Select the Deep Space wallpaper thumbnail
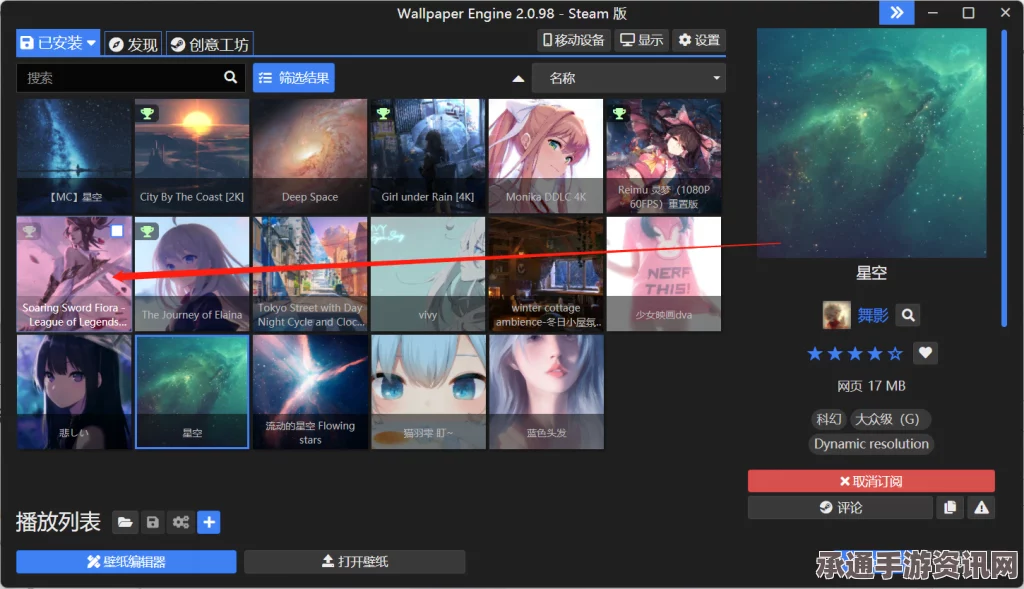This screenshot has height=589, width=1024. point(310,156)
